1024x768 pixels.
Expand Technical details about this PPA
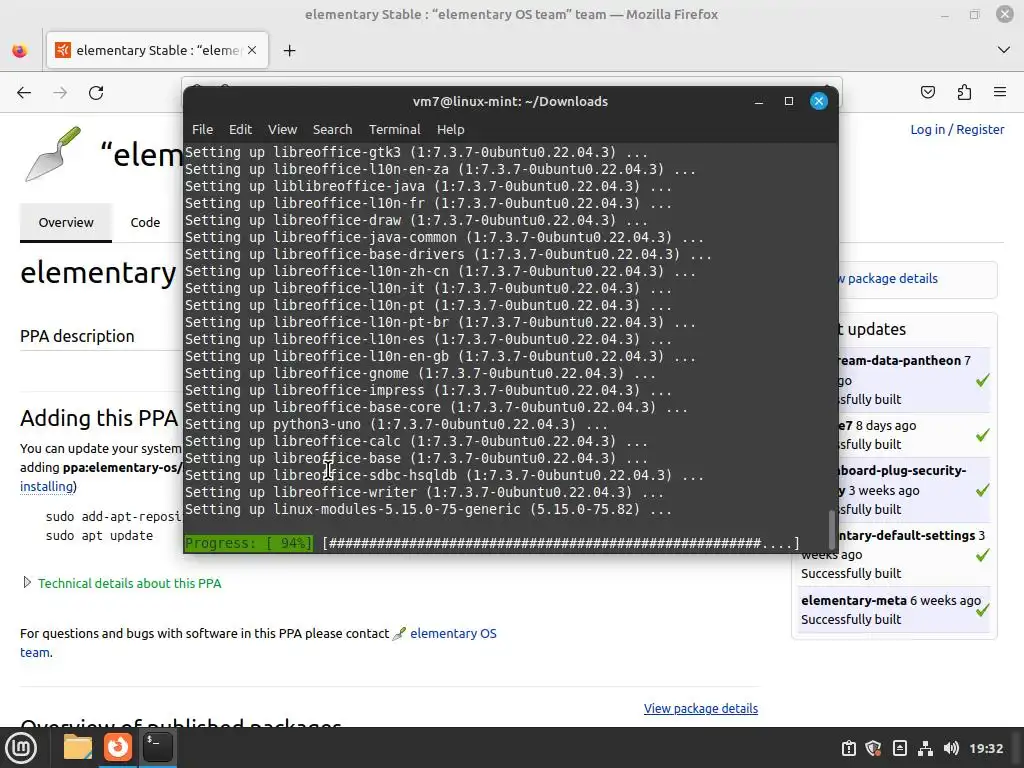pos(129,583)
